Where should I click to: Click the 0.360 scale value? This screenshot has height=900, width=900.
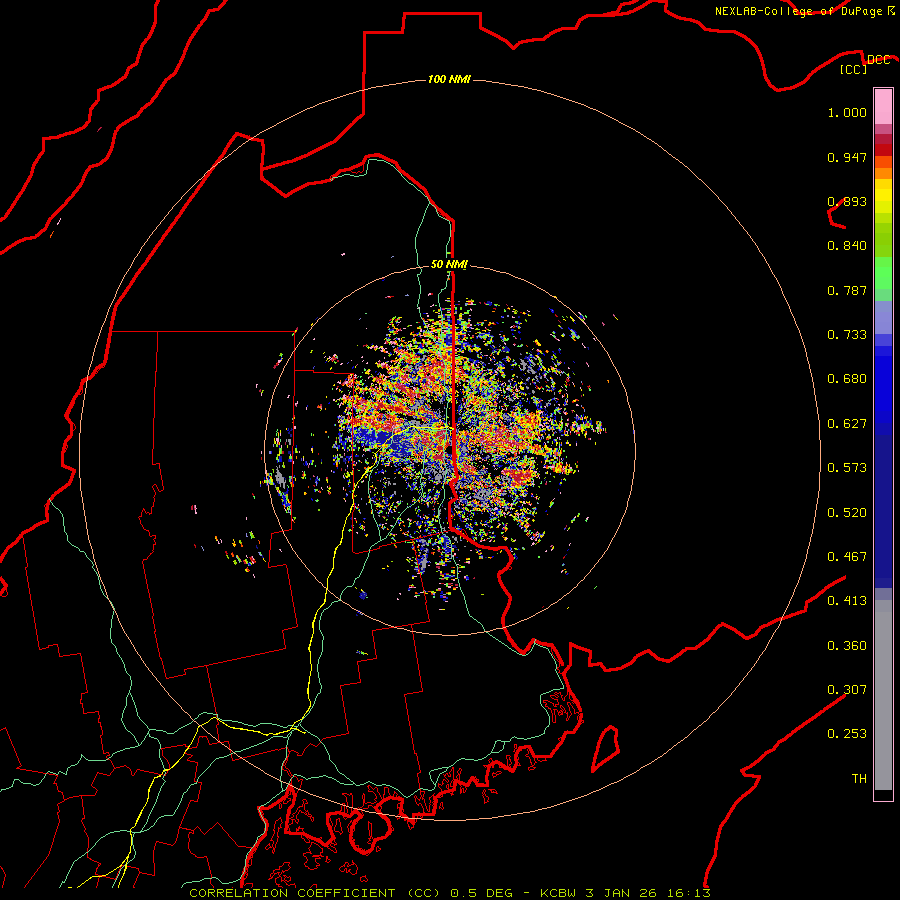[847, 646]
